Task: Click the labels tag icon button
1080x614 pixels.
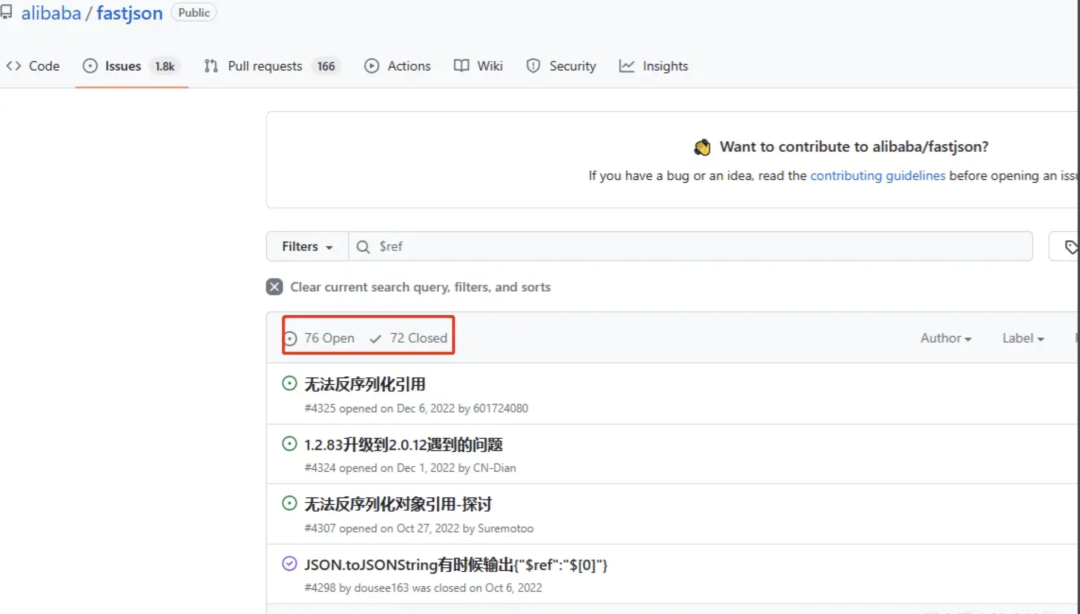Action: (1068, 246)
